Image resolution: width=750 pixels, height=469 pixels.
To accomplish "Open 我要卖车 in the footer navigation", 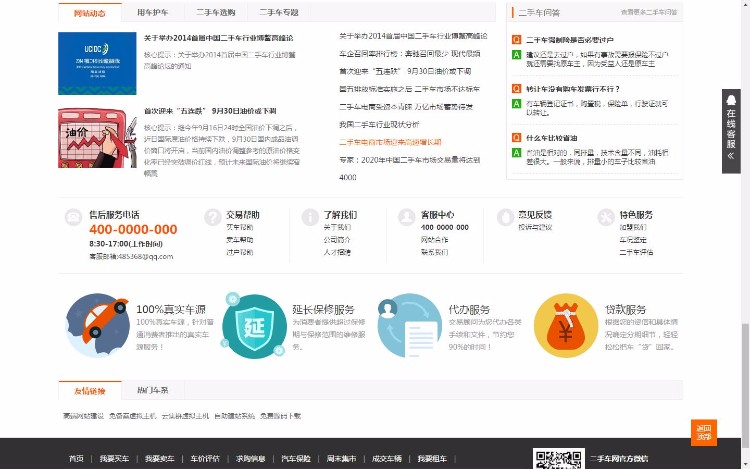I will [x=160, y=458].
